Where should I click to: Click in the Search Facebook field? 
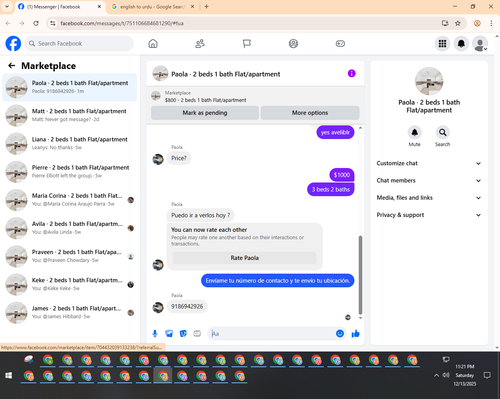pyautogui.click(x=79, y=43)
